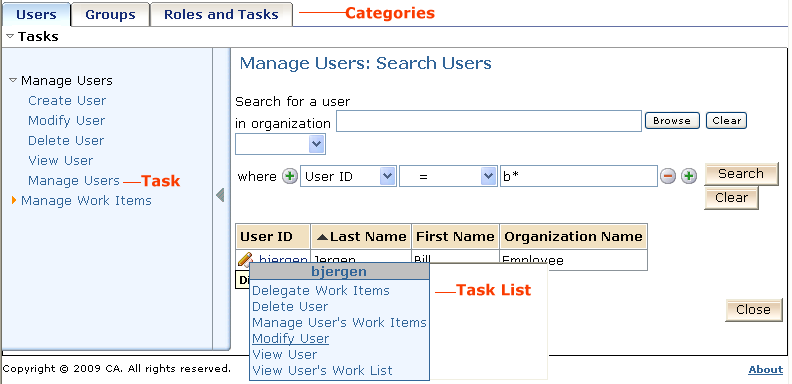
Task: Click the First Name column header
Action: point(455,236)
